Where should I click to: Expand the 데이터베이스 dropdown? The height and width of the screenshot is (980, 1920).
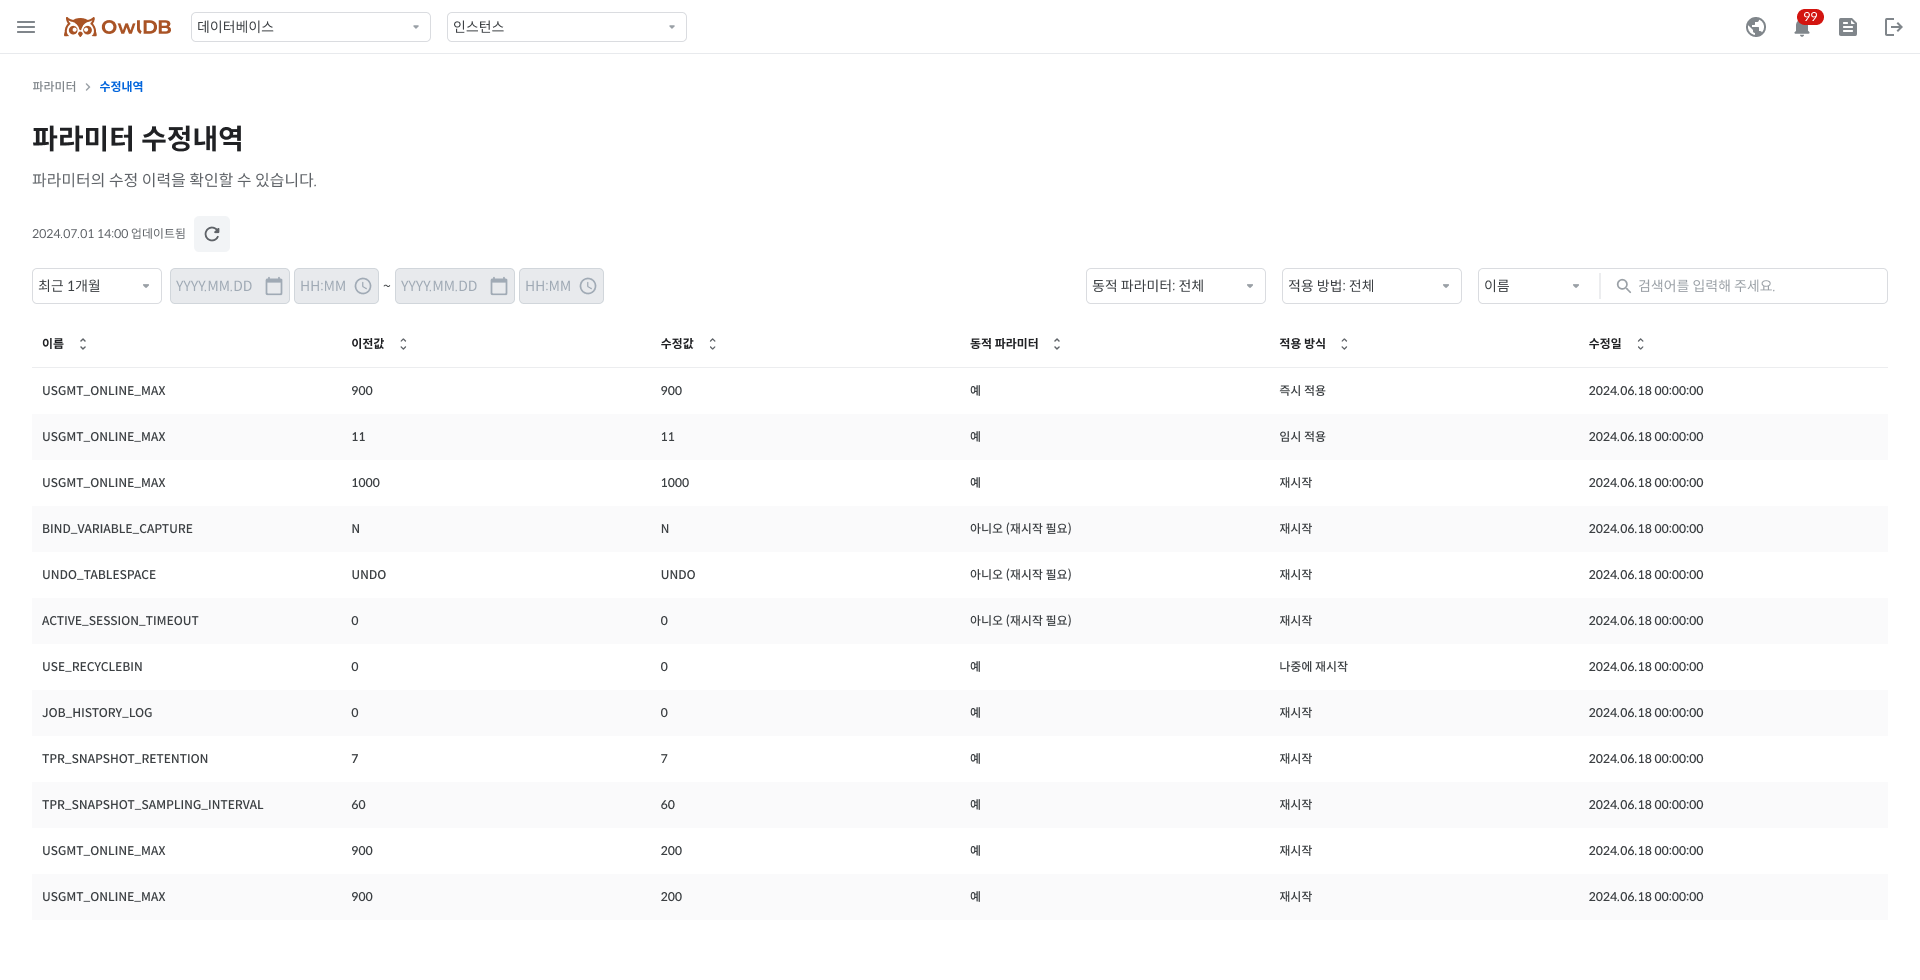(310, 27)
